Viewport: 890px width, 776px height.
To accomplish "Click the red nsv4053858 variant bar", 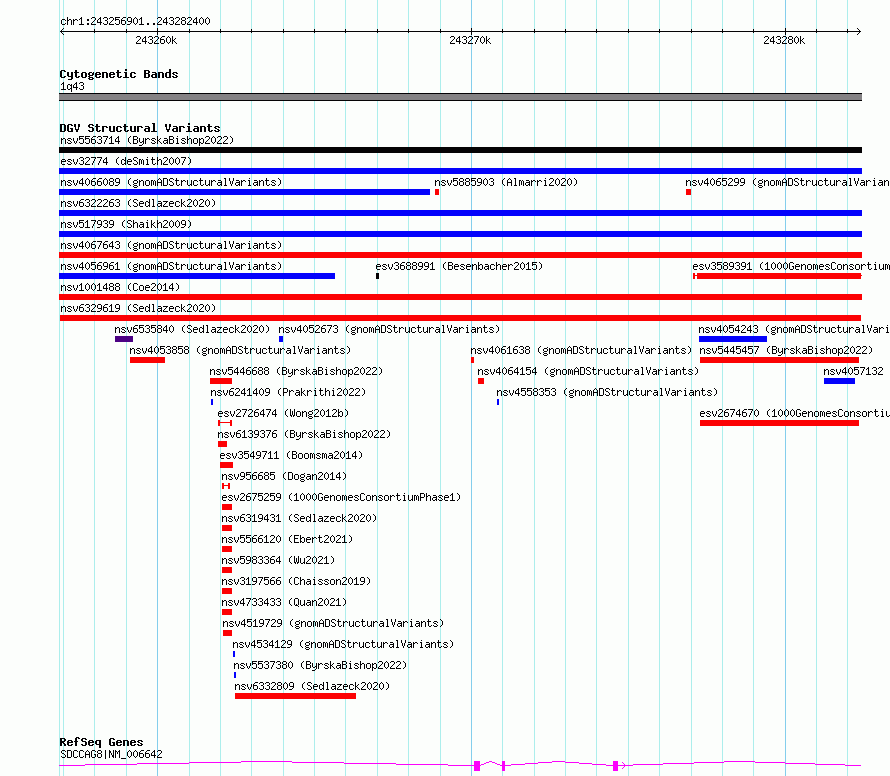I will click(x=148, y=360).
